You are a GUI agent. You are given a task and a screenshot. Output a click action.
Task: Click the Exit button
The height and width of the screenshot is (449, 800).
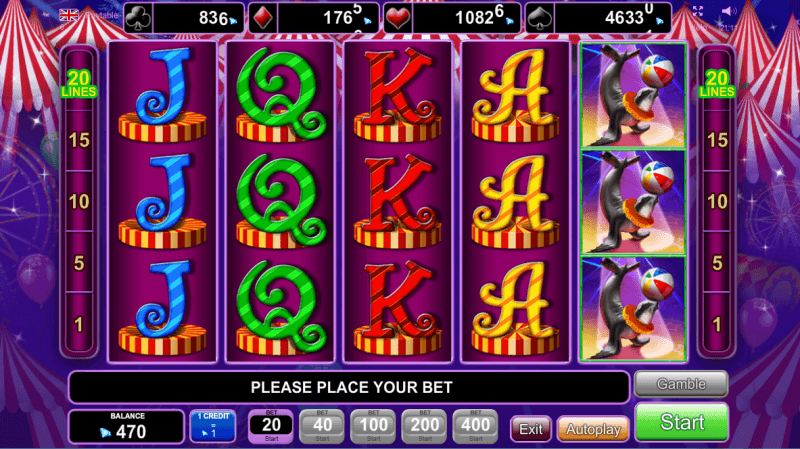(x=531, y=429)
